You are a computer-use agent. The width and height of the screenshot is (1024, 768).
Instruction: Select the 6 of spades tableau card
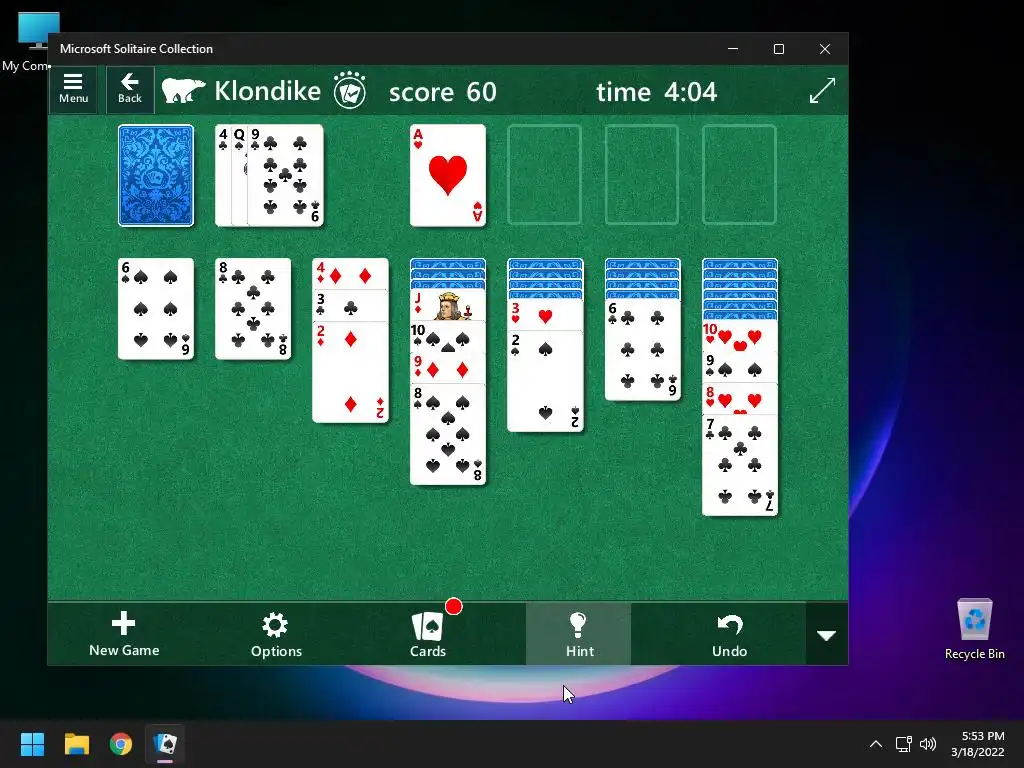156,309
